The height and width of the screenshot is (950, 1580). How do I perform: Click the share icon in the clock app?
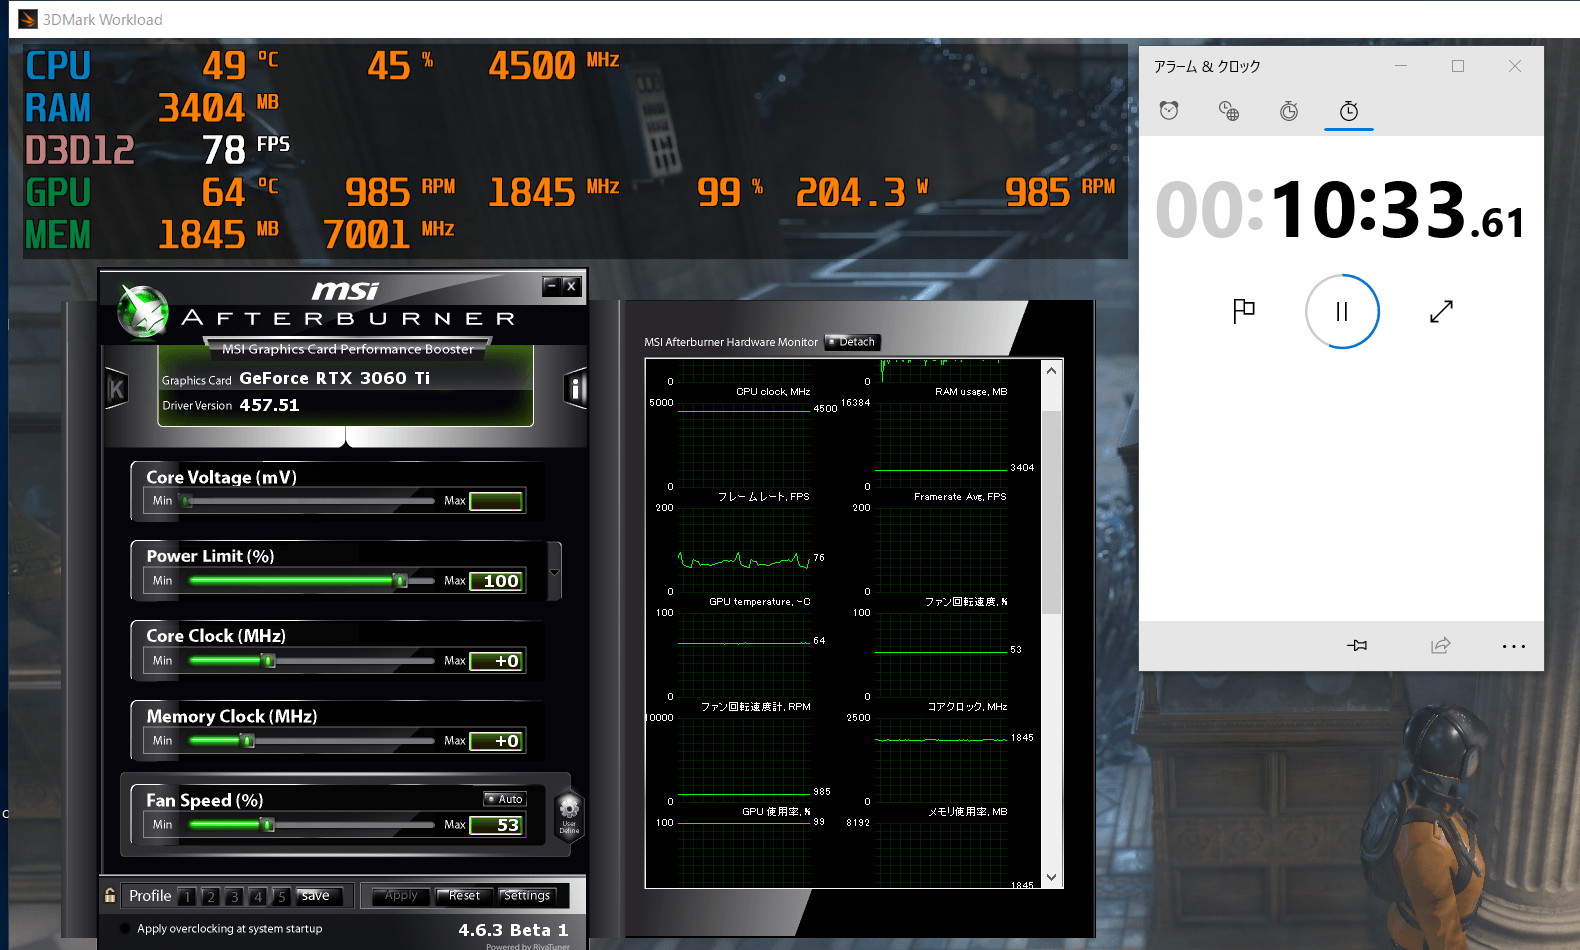click(1440, 645)
